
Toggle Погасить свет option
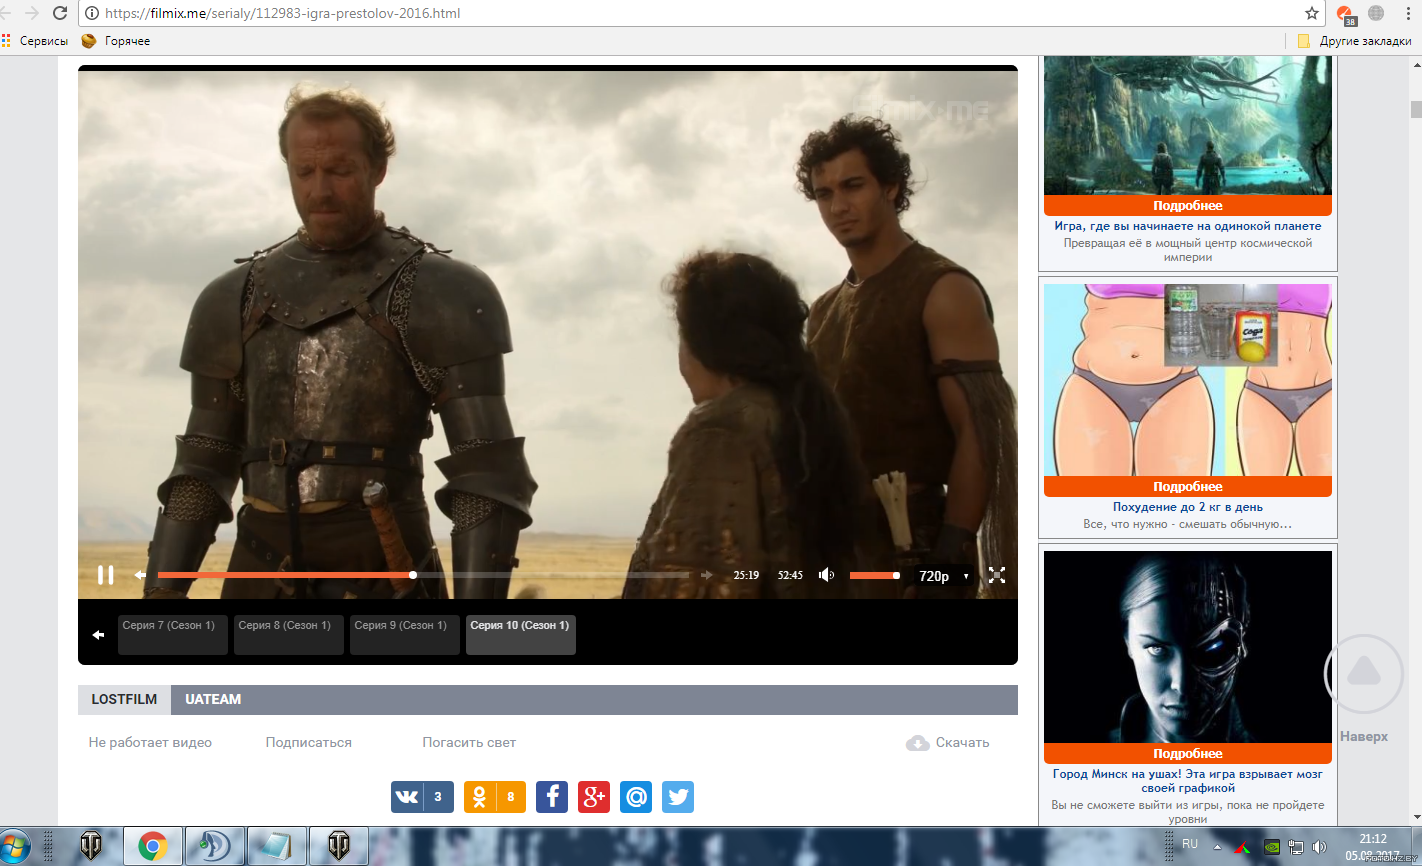469,743
